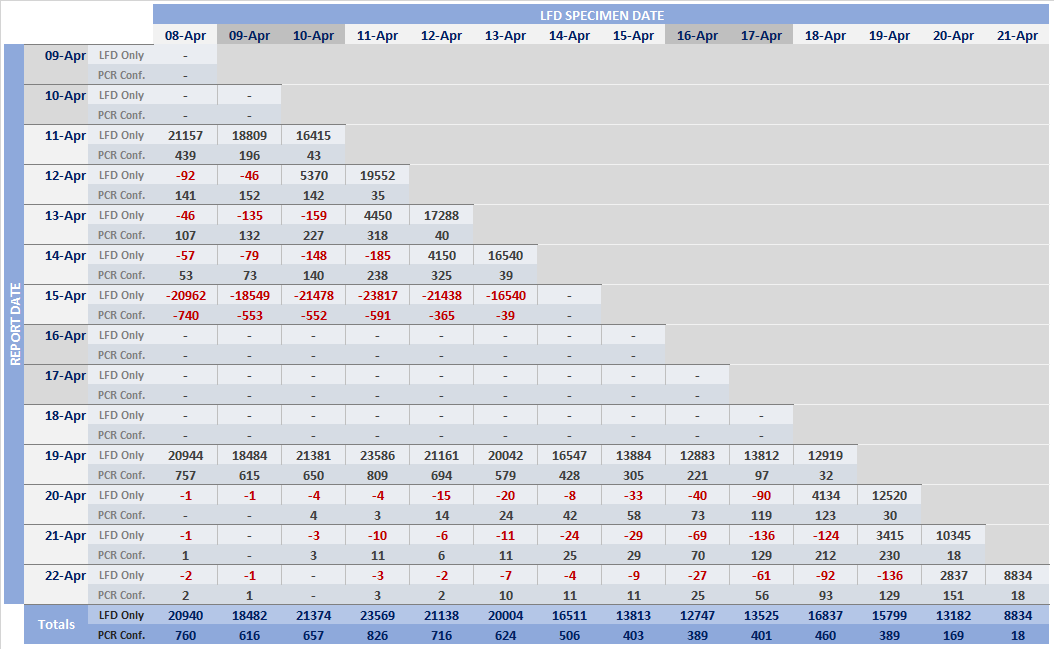The height and width of the screenshot is (649, 1054).
Task: Click the PCR Conf. value 318
Action: coord(377,235)
